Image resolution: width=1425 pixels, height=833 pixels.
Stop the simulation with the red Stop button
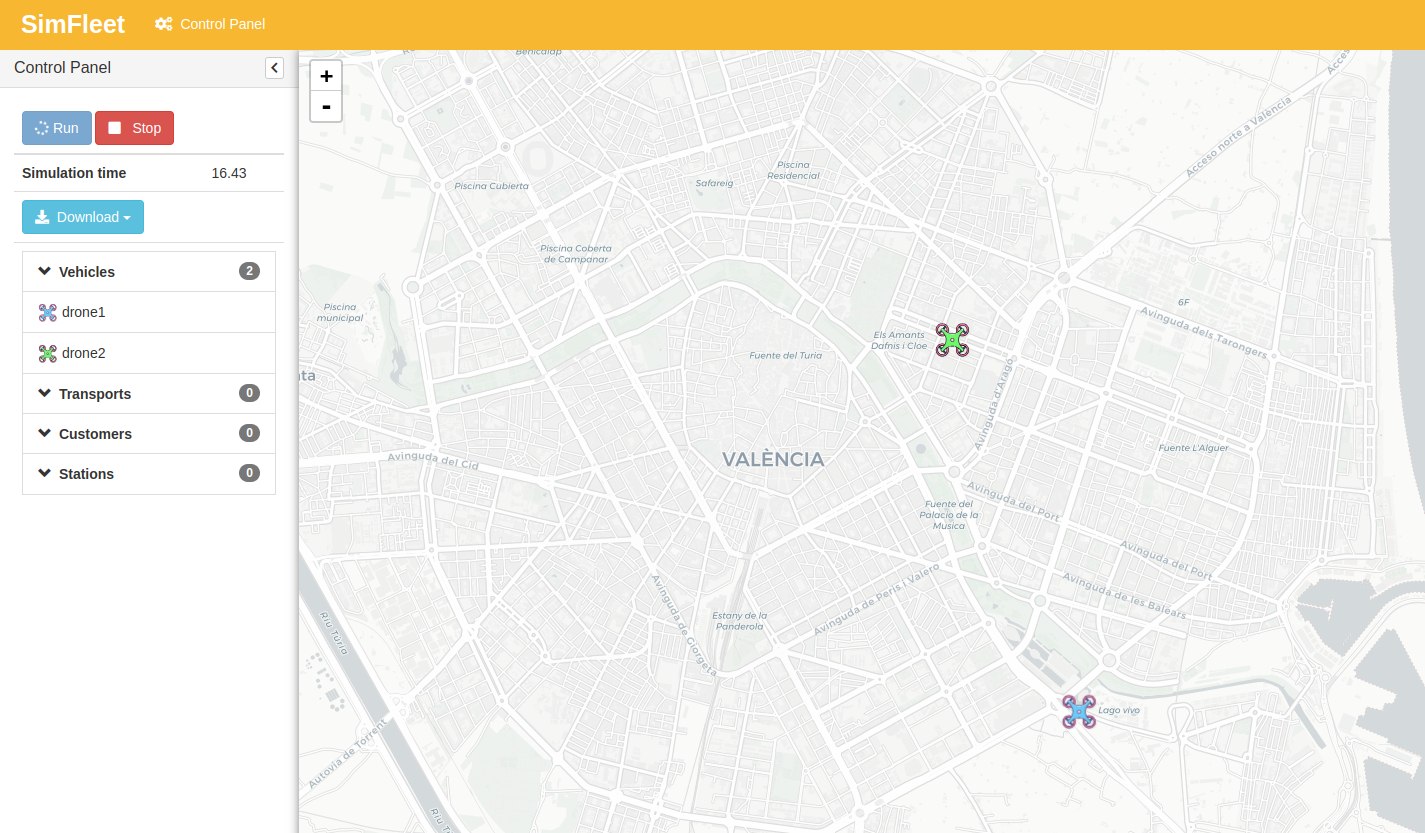[x=134, y=128]
